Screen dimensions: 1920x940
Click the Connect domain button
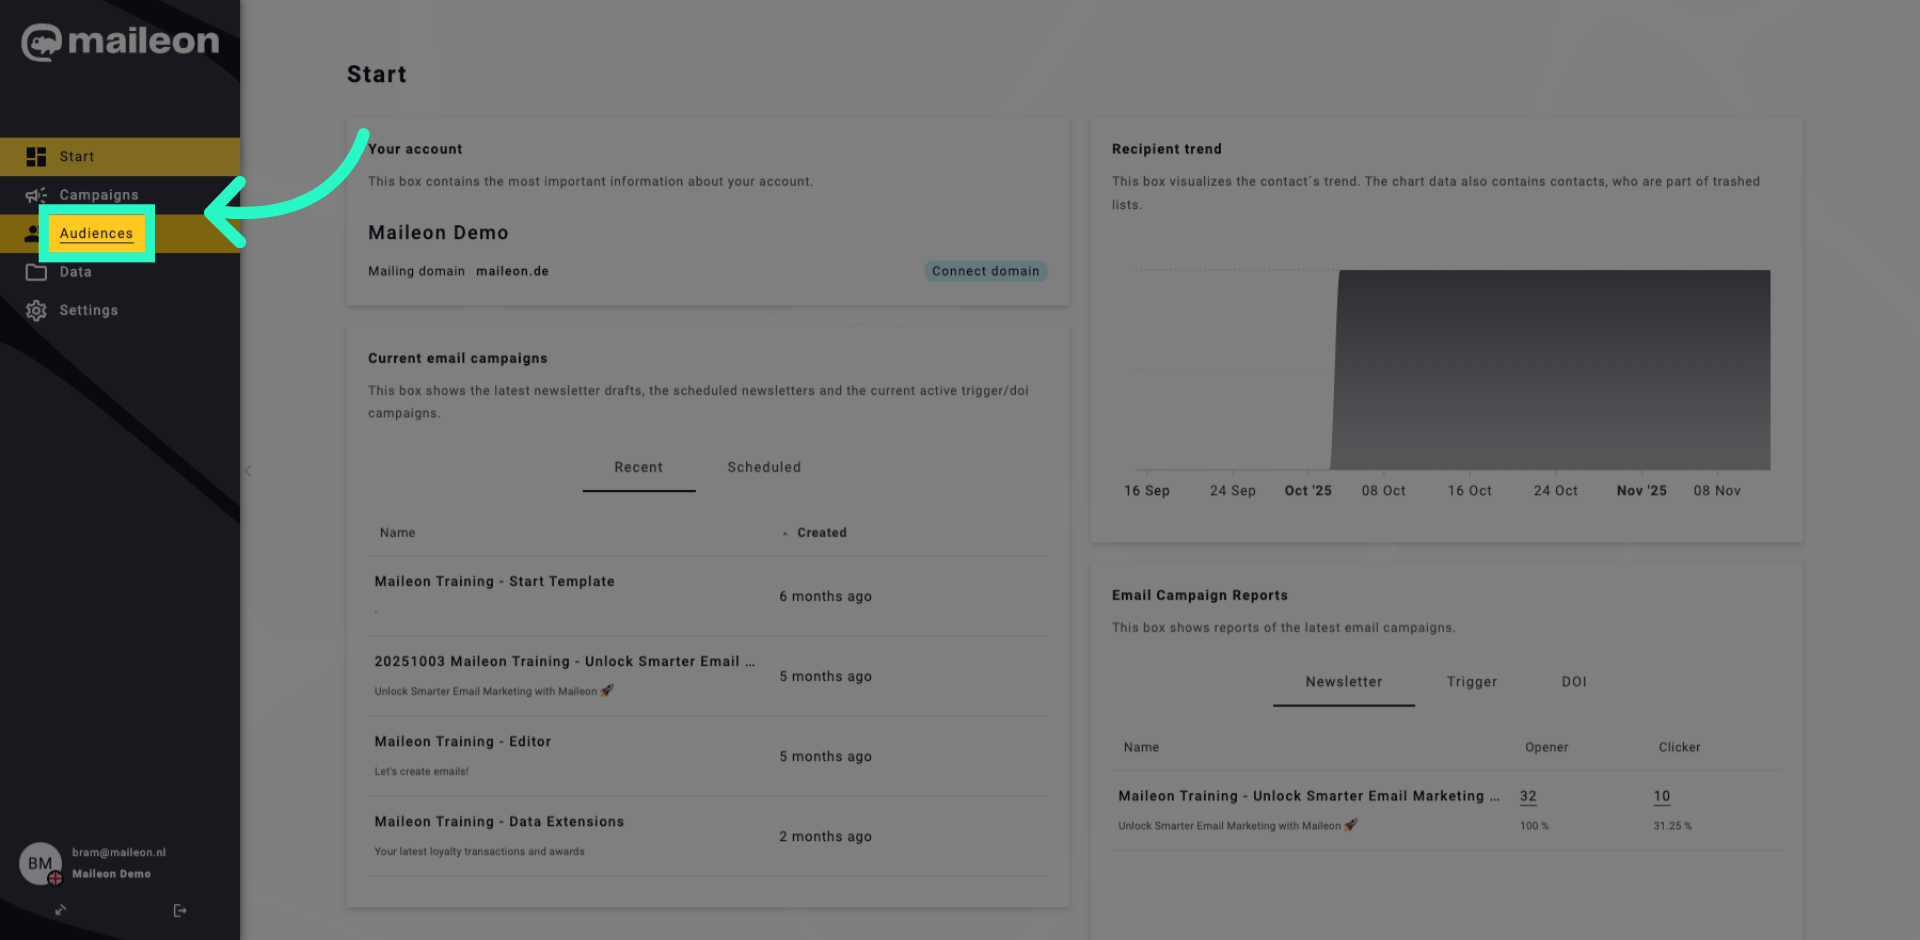point(985,271)
